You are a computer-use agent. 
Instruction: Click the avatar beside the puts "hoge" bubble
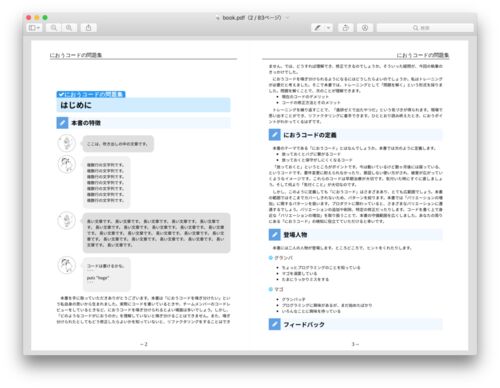pyautogui.click(x=67, y=265)
